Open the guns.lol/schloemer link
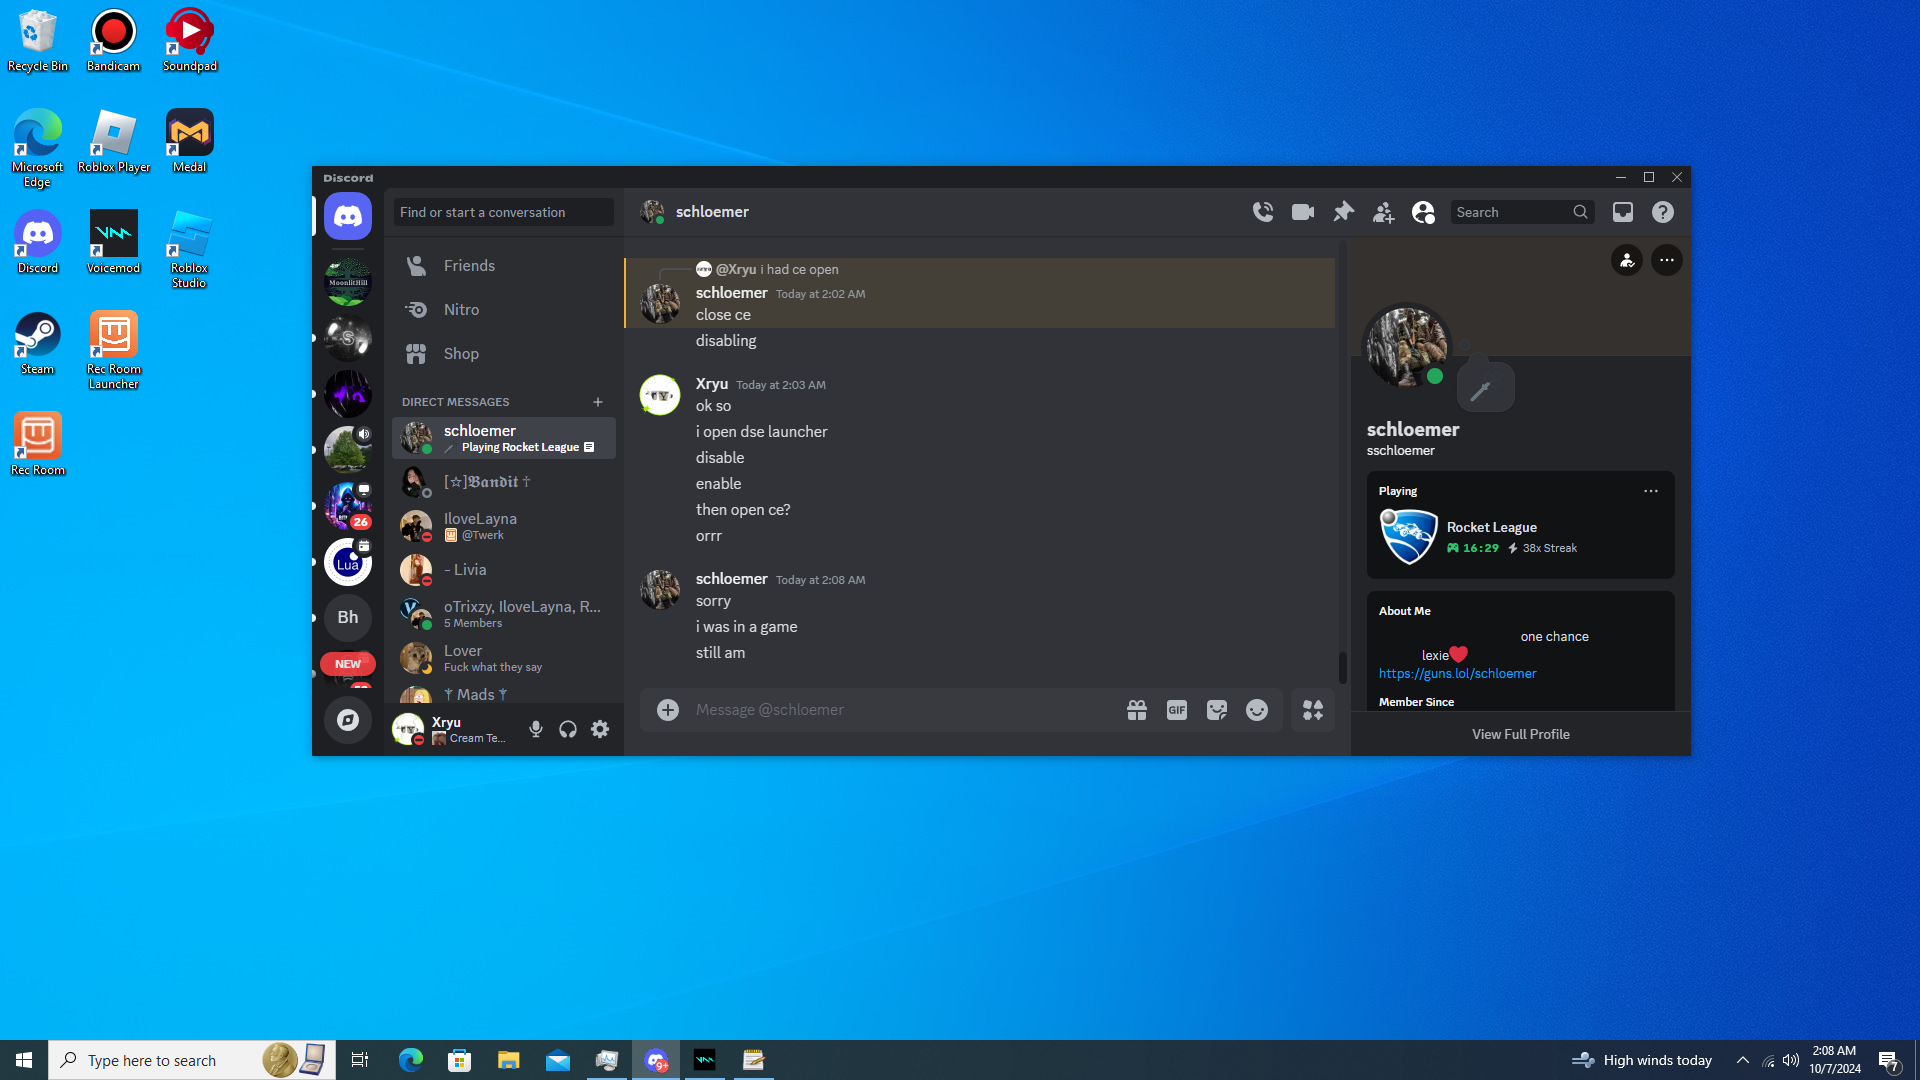The image size is (1920, 1080). [1457, 674]
